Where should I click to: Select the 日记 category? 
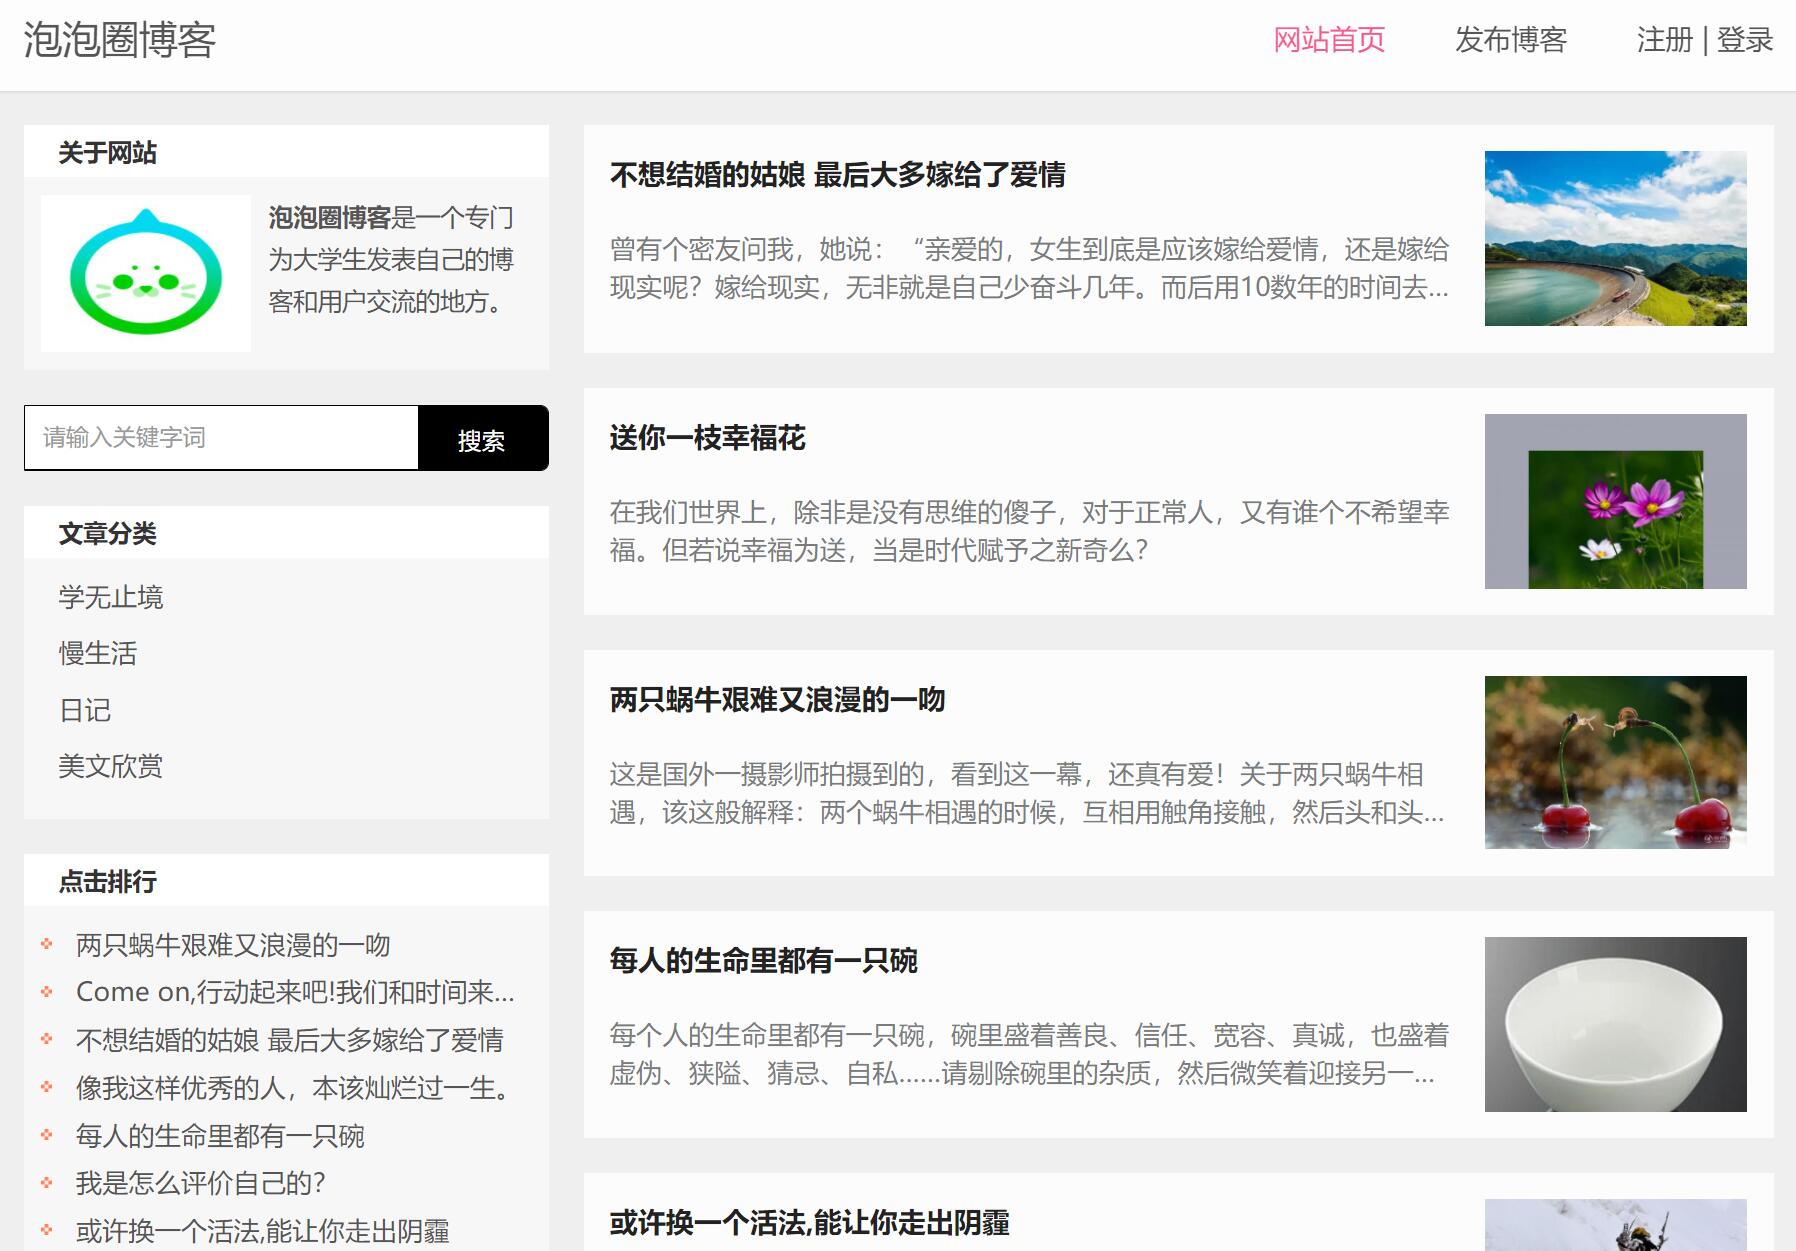point(85,711)
